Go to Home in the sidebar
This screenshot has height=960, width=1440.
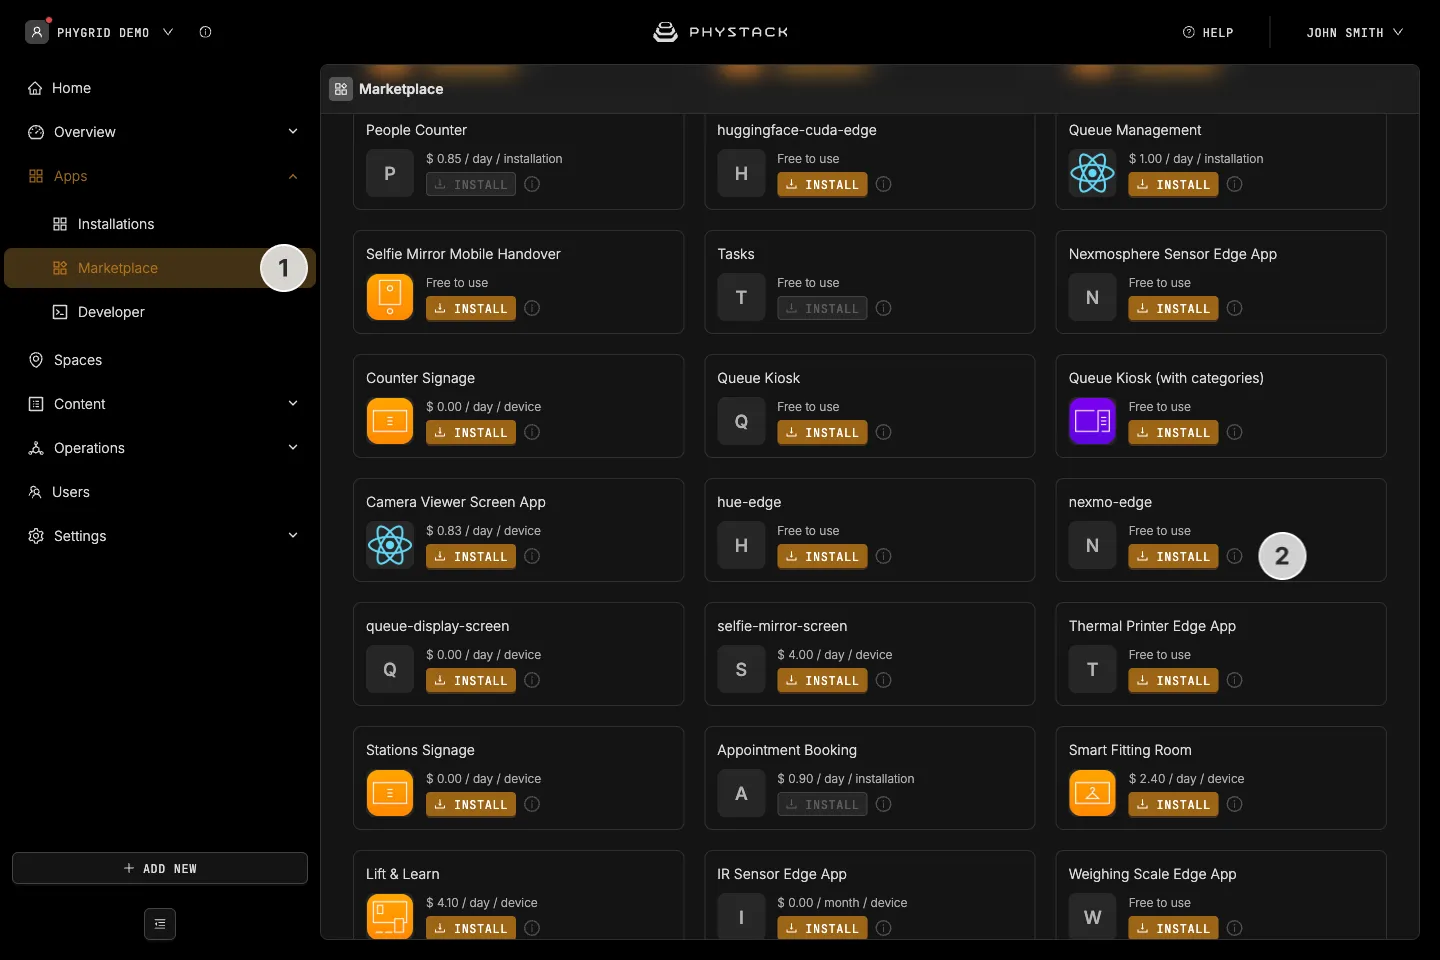click(x=160, y=88)
